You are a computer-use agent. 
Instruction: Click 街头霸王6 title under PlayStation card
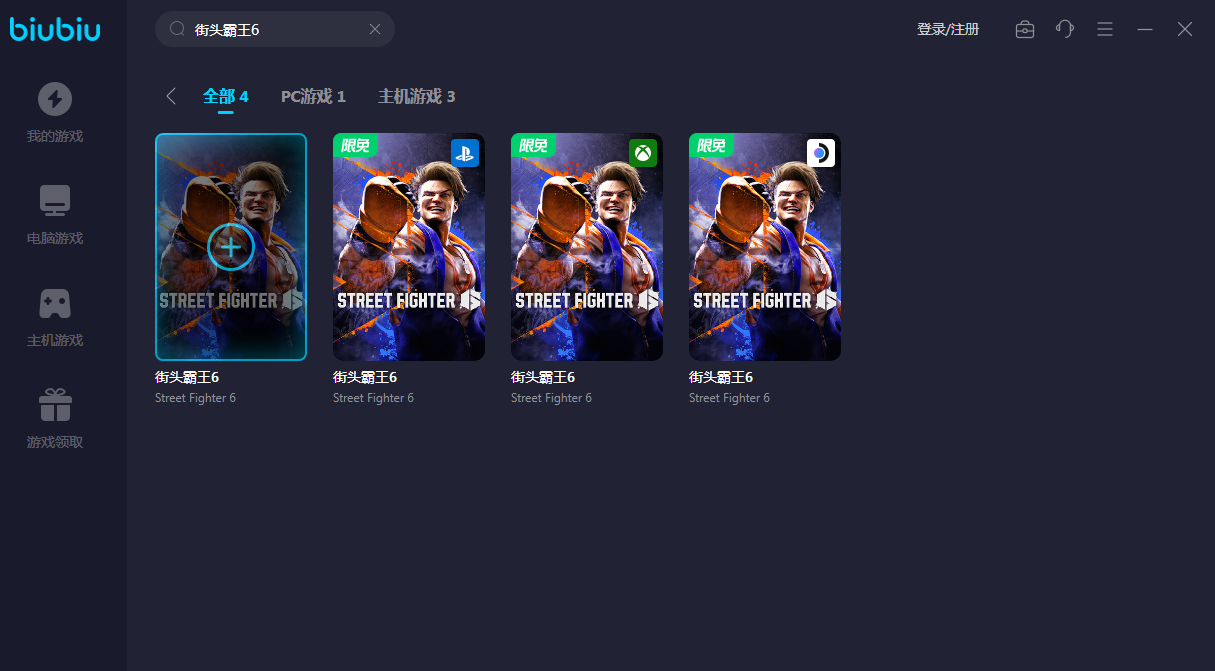365,377
